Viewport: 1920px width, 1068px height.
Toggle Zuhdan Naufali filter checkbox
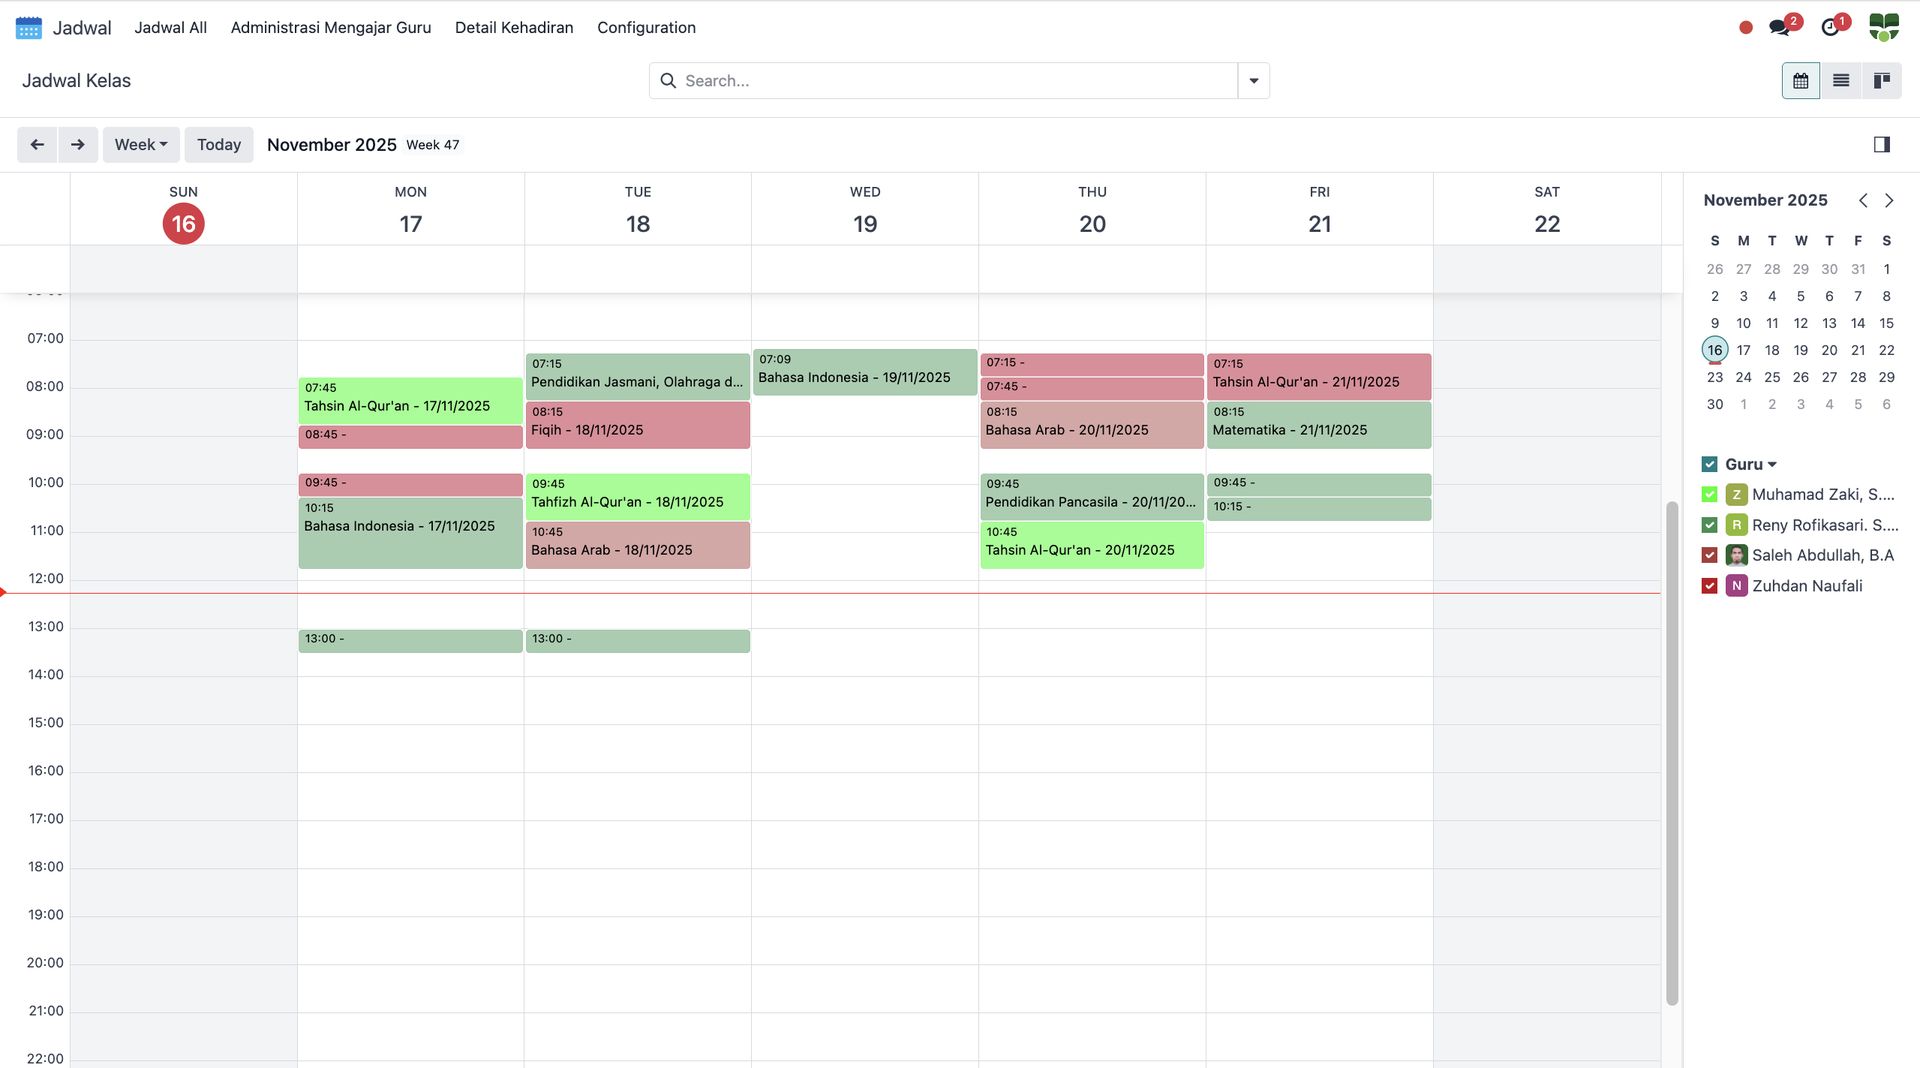[1709, 586]
